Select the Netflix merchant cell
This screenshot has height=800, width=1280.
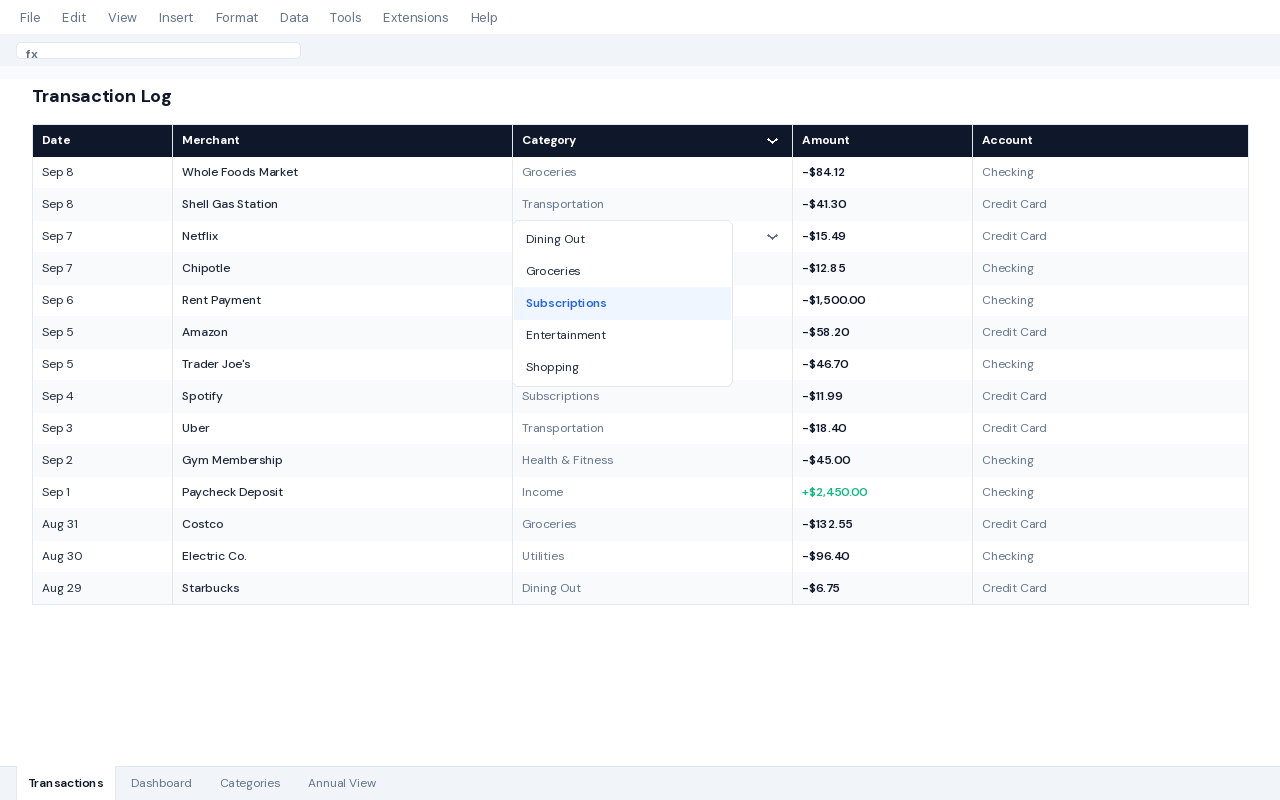342,237
